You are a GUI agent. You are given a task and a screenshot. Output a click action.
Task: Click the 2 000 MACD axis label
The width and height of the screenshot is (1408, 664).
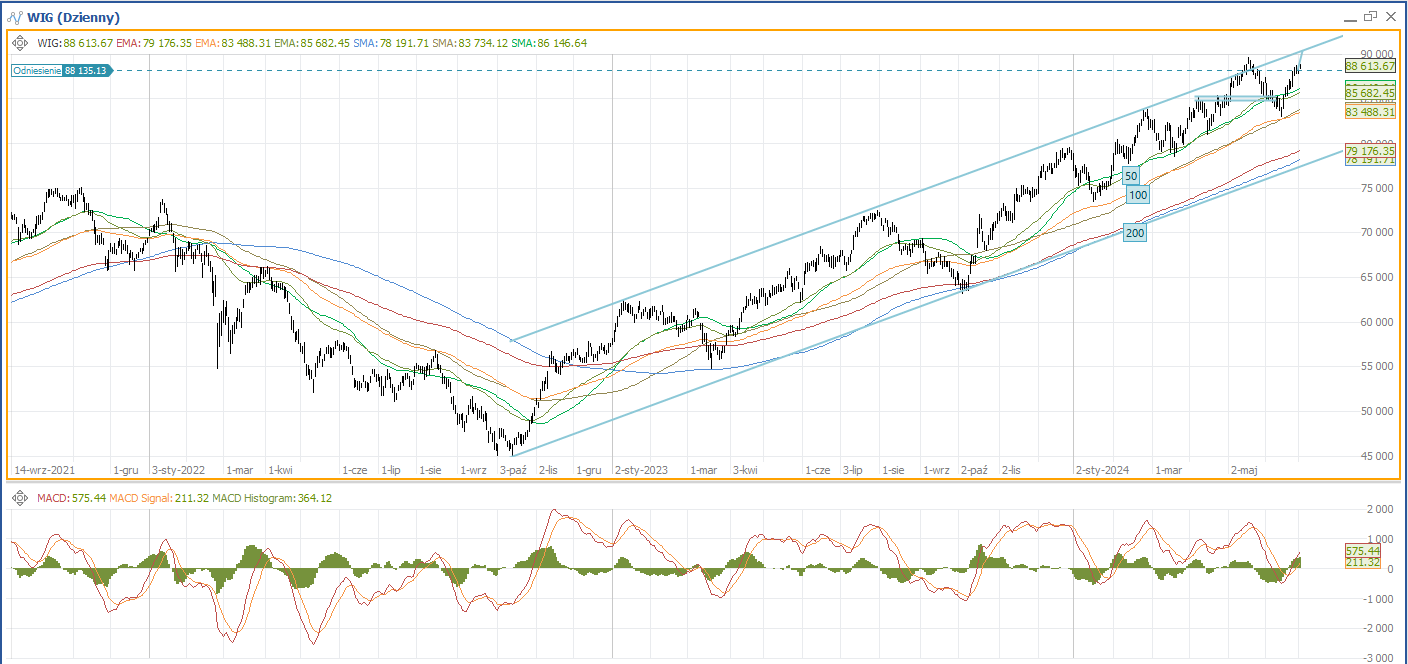[x=1380, y=510]
